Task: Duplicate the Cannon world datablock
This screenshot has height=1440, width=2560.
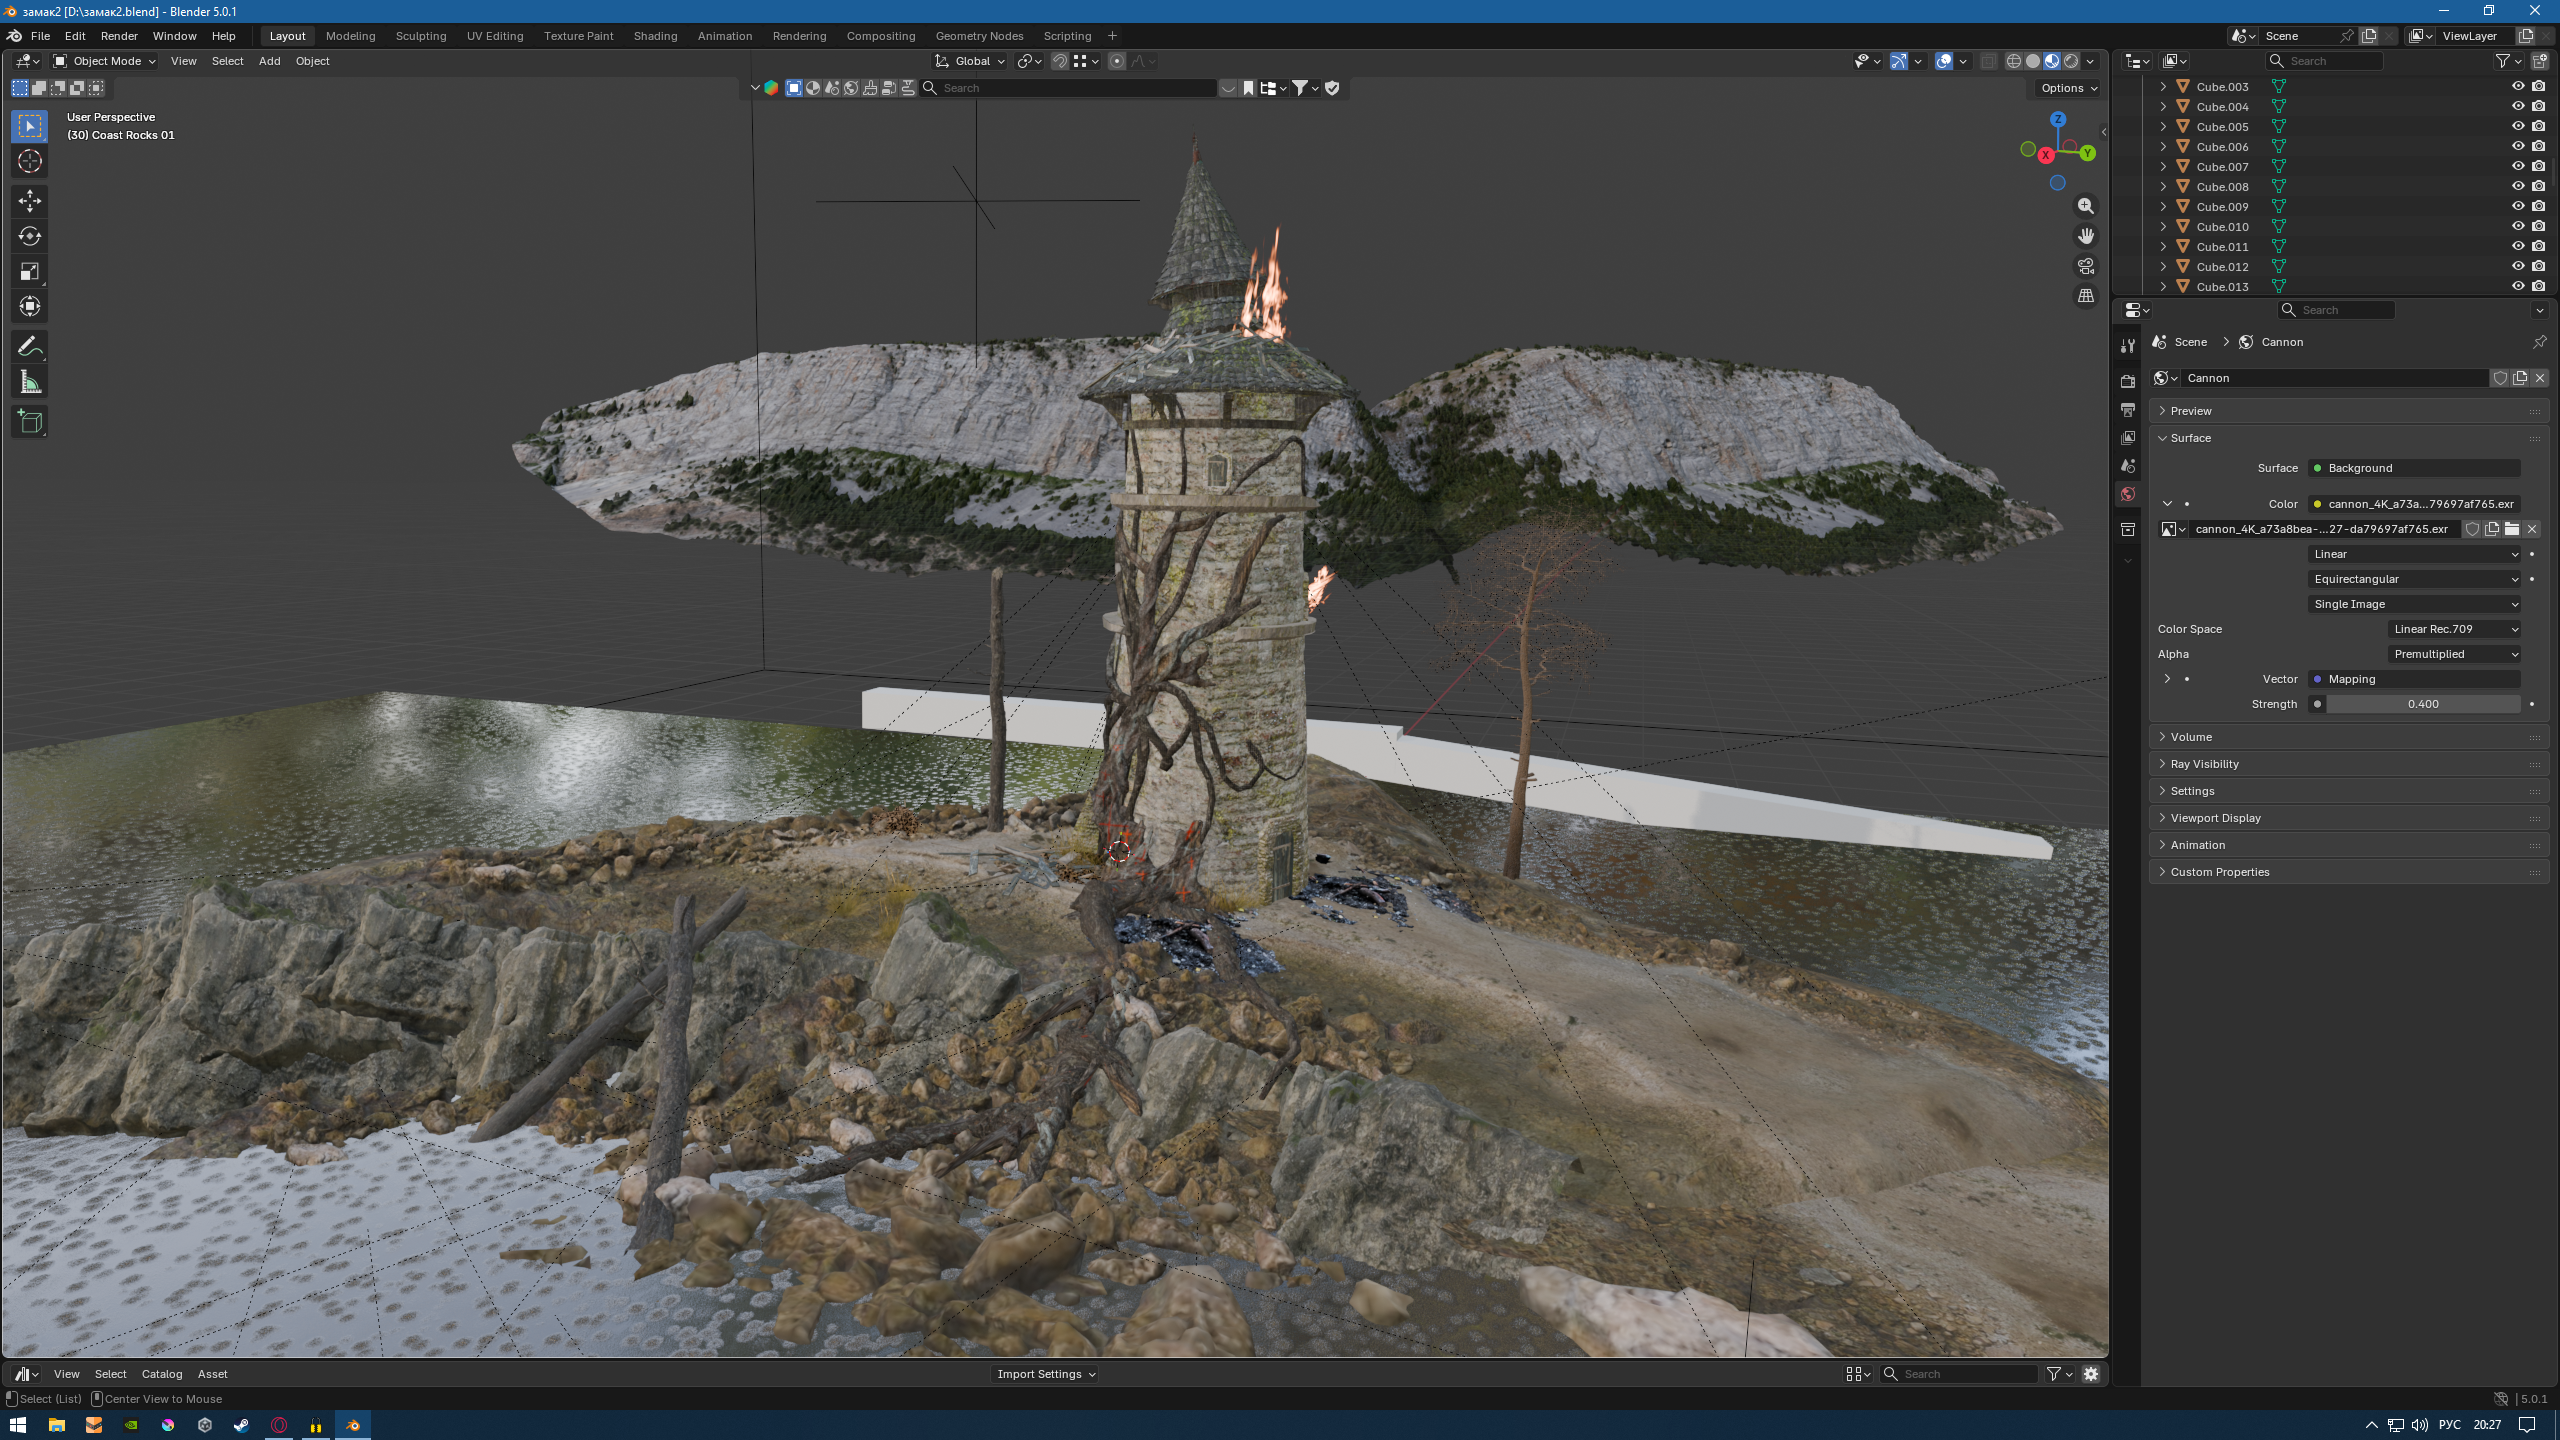Action: [x=2520, y=378]
